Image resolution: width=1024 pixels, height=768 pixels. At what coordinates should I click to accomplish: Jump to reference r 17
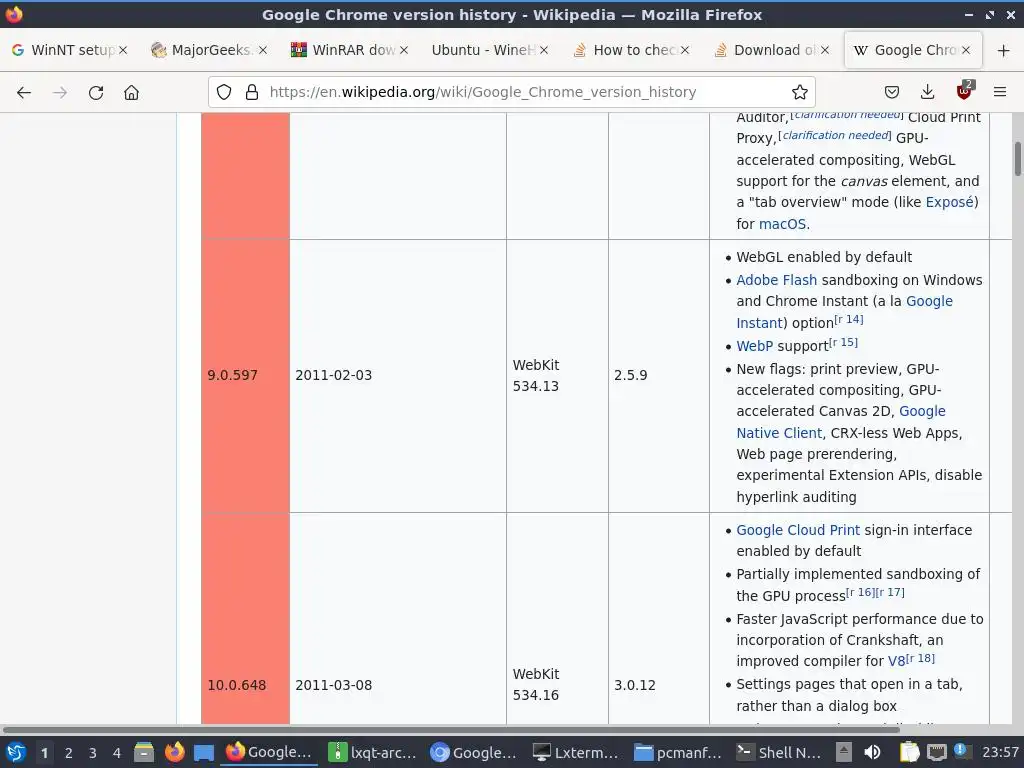pyautogui.click(x=890, y=592)
